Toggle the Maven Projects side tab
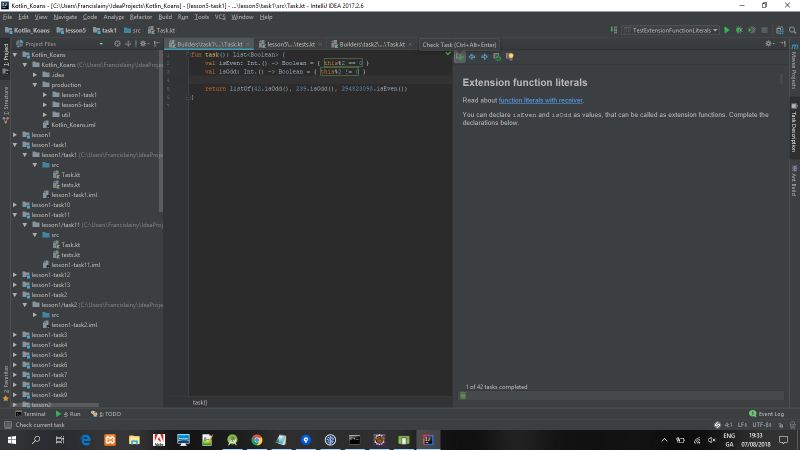 [794, 66]
